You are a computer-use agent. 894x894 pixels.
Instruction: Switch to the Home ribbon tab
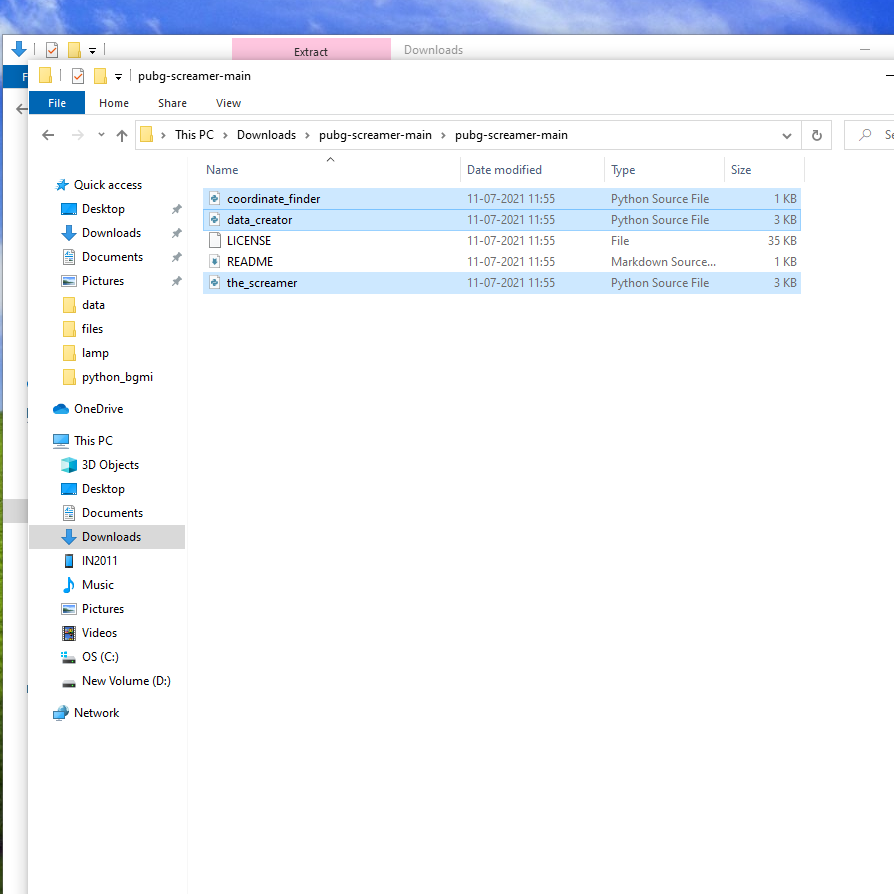coord(113,103)
